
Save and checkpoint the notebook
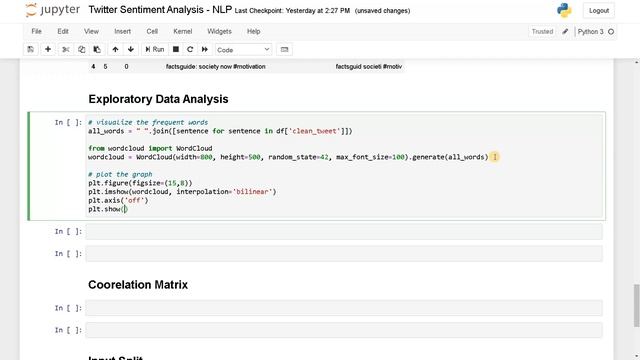tap(31, 49)
